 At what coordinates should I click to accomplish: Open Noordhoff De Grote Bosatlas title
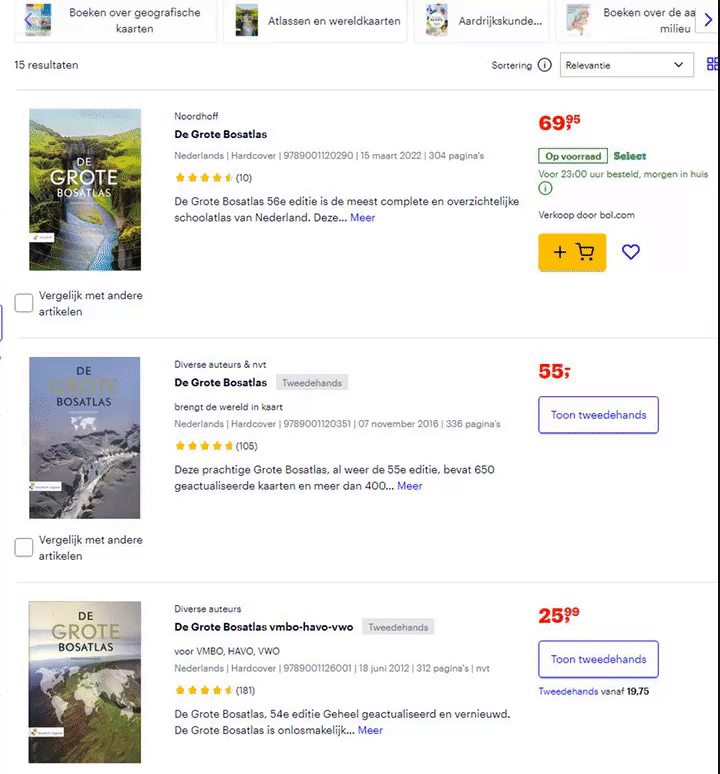221,134
